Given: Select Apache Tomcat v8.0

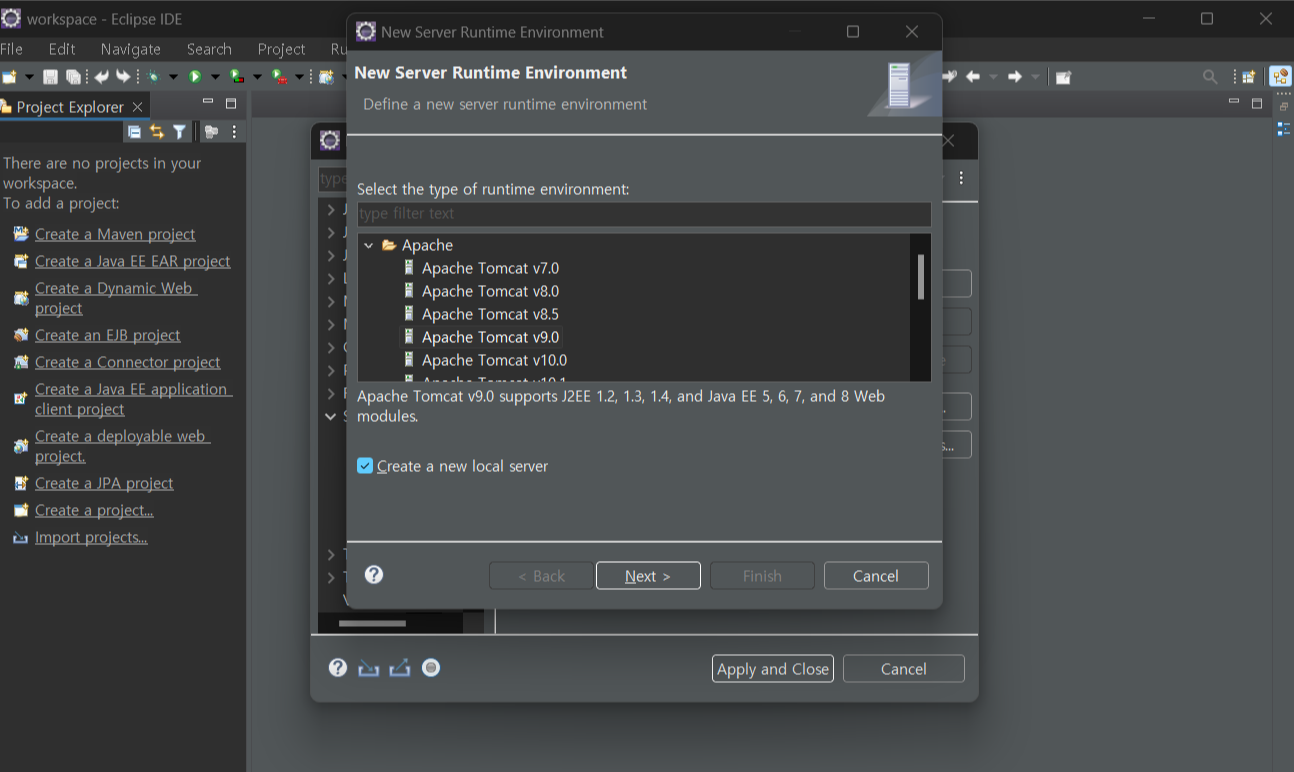Looking at the screenshot, I should (x=490, y=291).
